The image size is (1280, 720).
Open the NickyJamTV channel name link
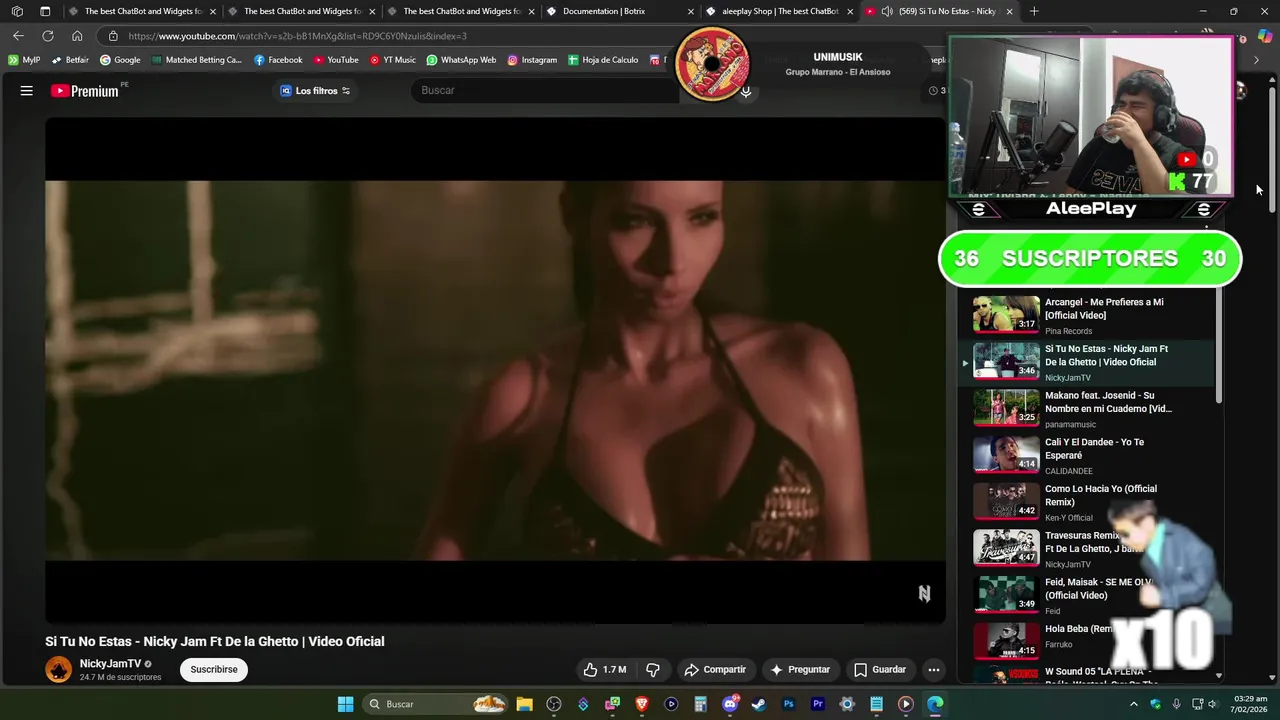coord(110,664)
